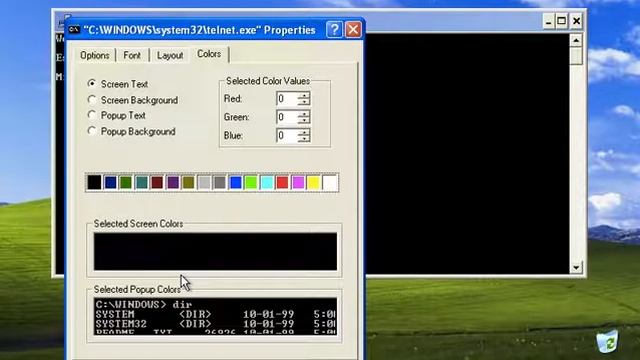Pick the black color swatch
This screenshot has width=640, height=360.
(x=94, y=182)
